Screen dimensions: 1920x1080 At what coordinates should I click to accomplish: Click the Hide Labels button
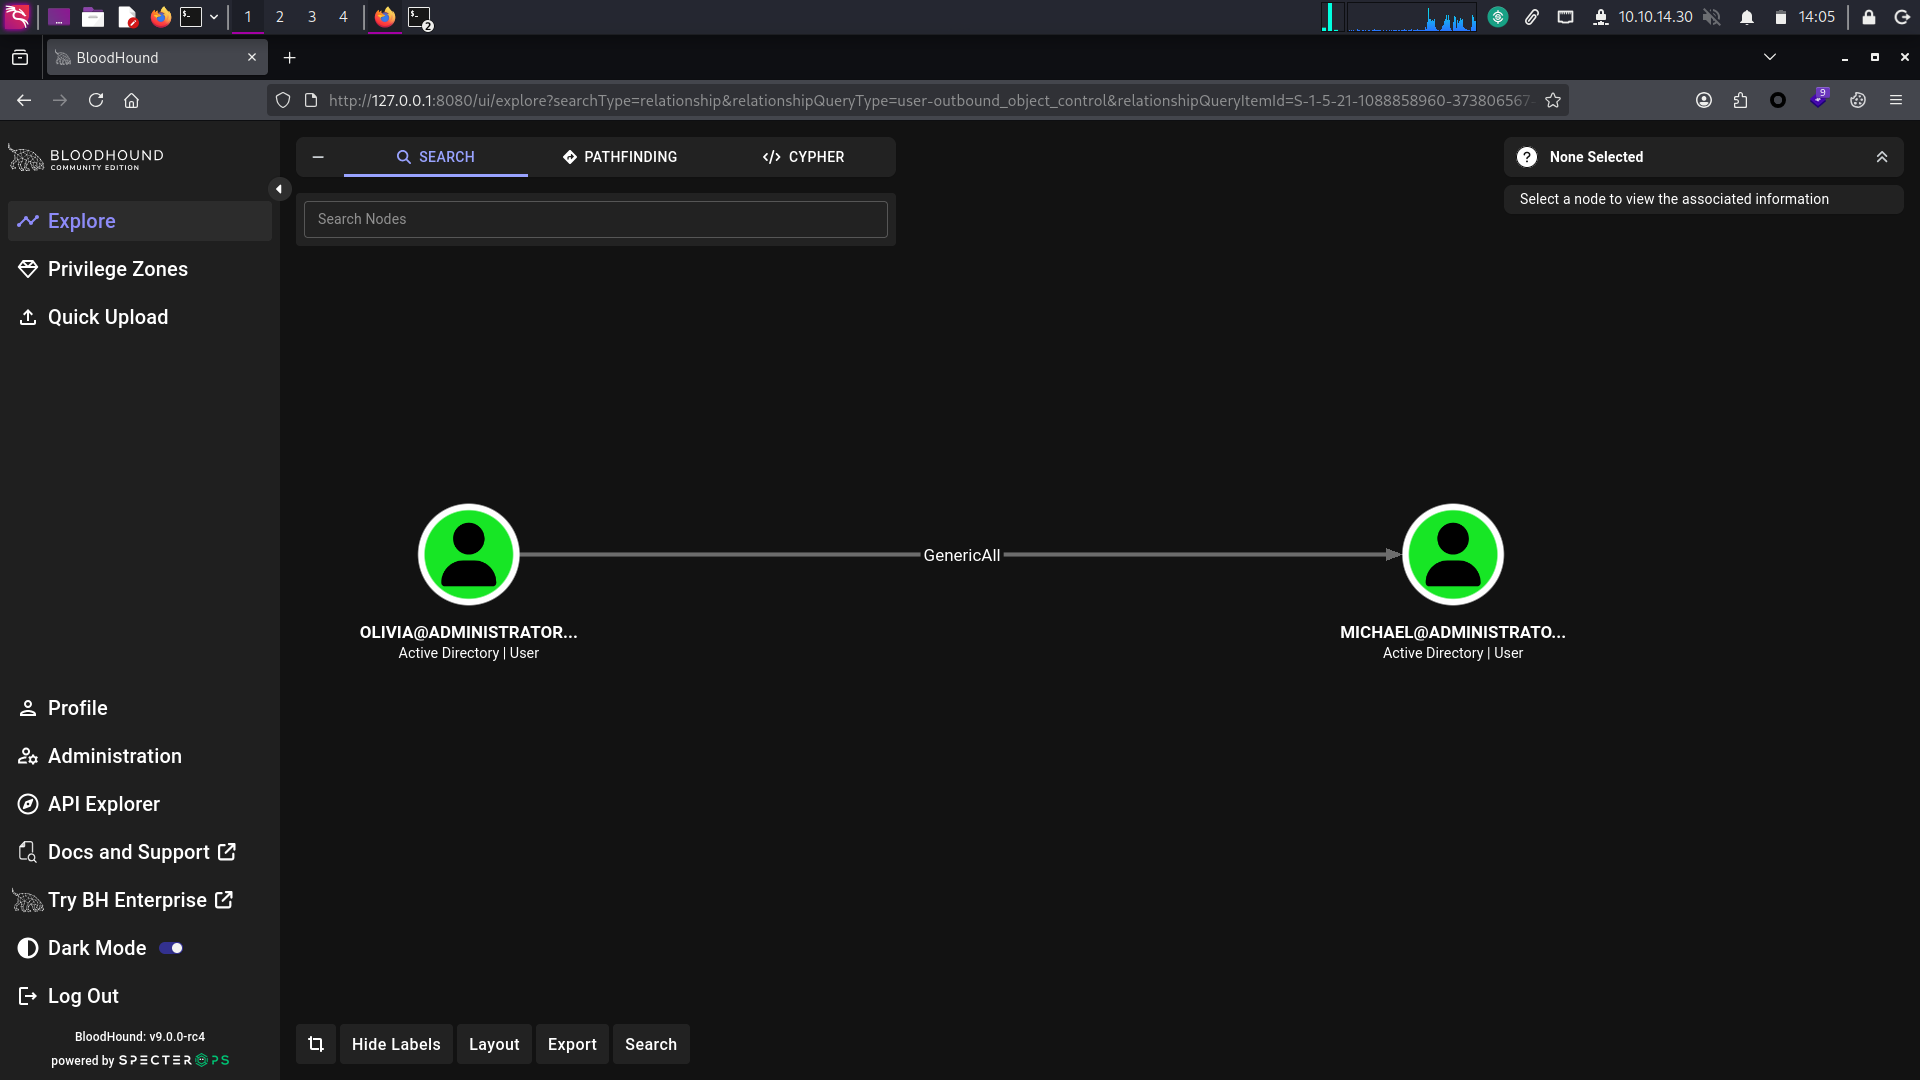396,1044
